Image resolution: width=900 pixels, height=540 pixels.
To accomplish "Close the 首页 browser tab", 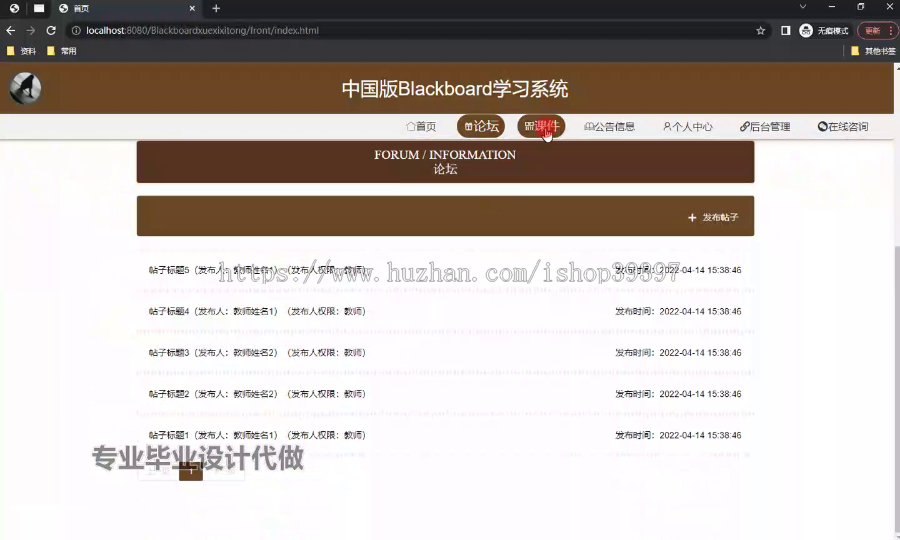I will click(x=192, y=8).
